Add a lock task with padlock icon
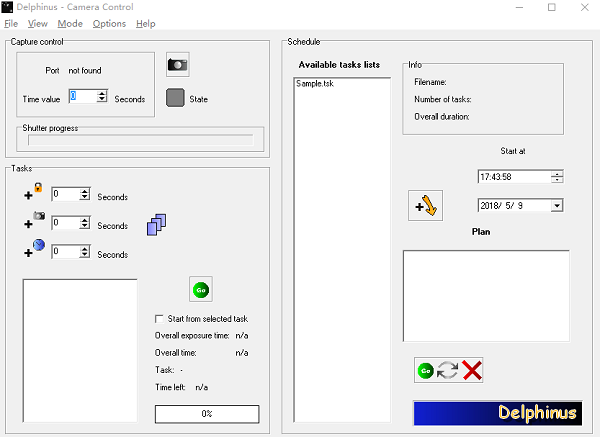Viewport: 600px width, 437px height. [34, 194]
